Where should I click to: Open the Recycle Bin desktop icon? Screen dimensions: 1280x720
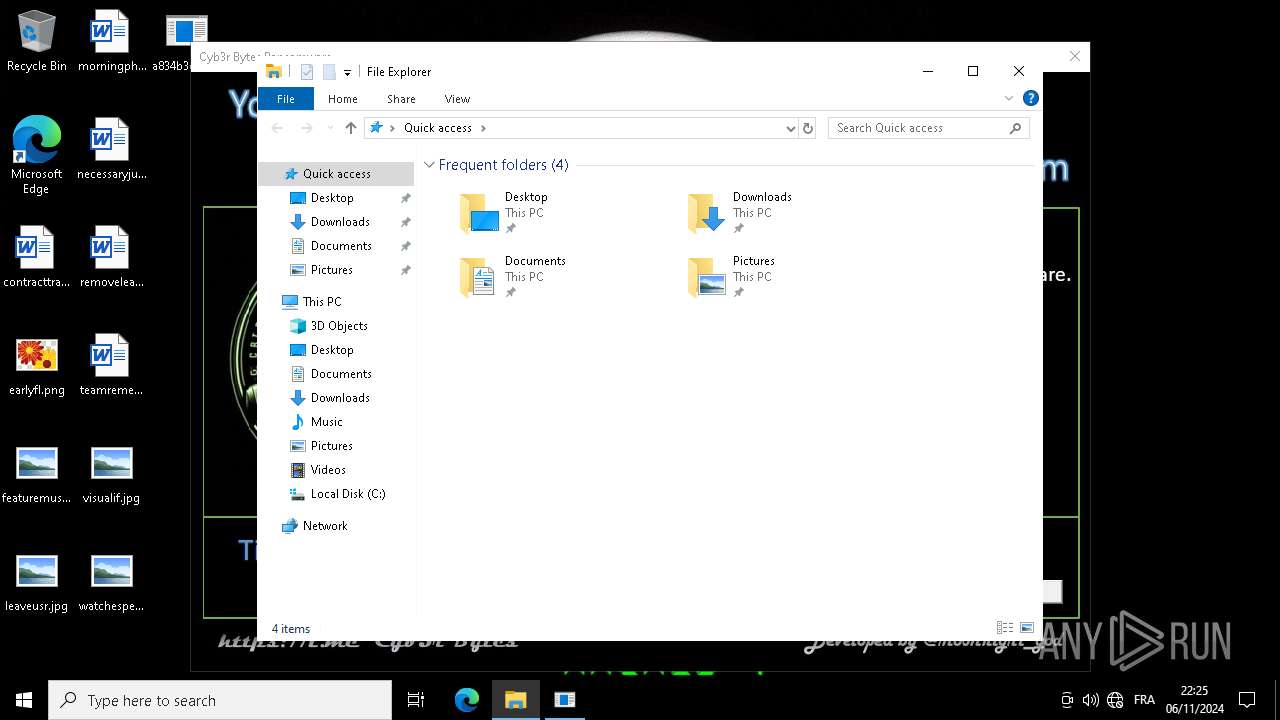tap(37, 41)
